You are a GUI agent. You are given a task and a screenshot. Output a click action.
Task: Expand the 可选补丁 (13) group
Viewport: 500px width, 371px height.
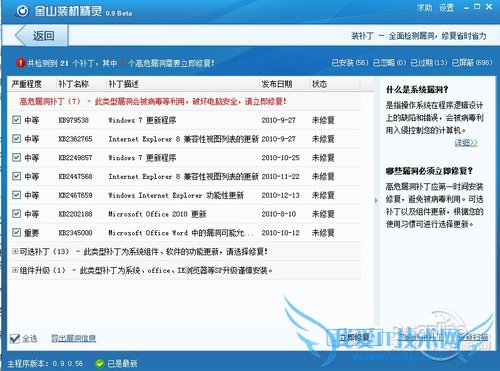click(x=15, y=251)
